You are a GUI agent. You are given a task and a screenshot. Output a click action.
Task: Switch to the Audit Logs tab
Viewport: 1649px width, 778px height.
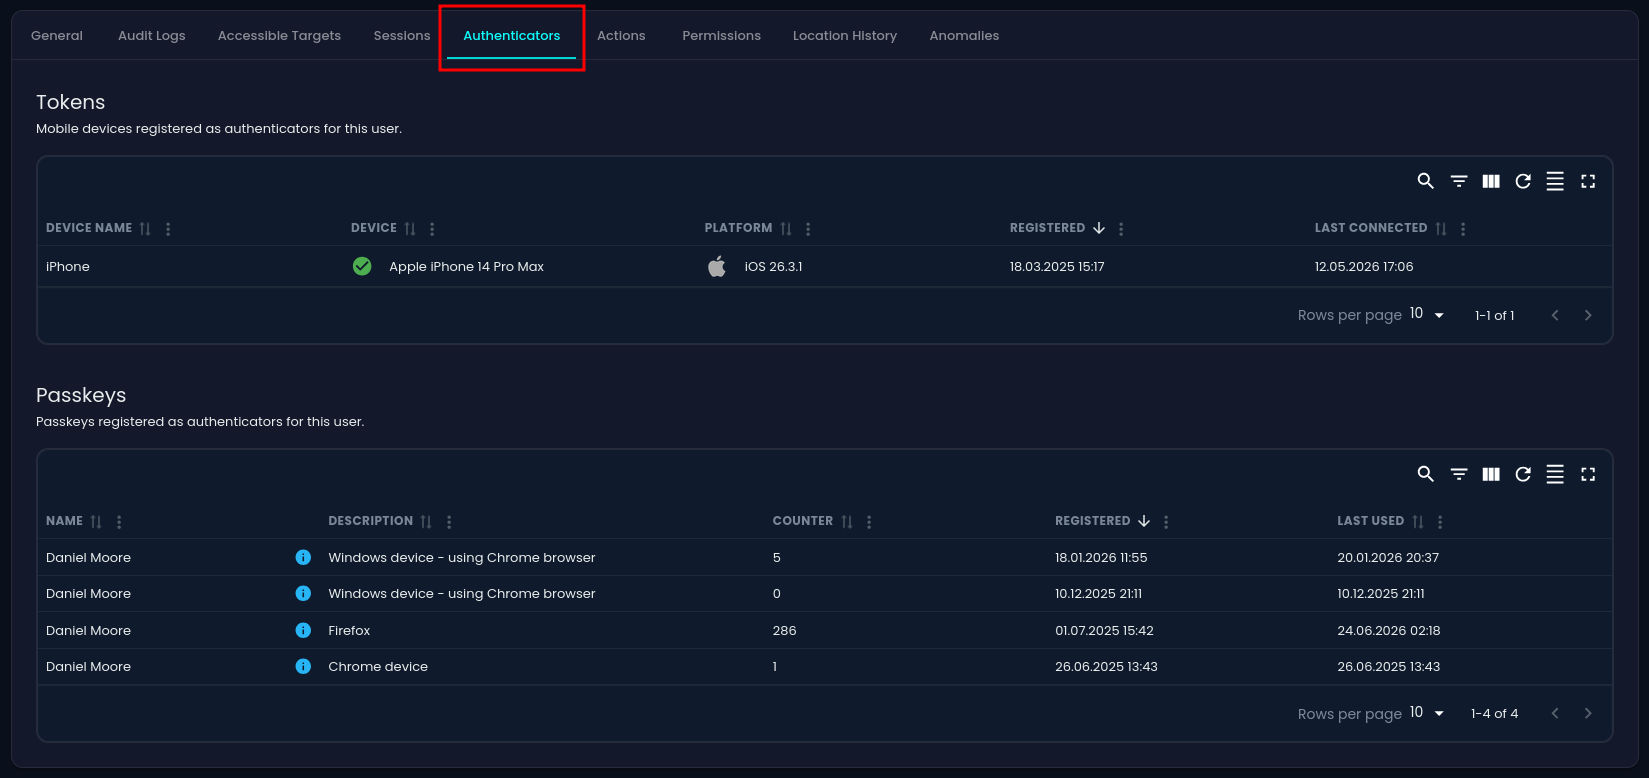click(152, 35)
